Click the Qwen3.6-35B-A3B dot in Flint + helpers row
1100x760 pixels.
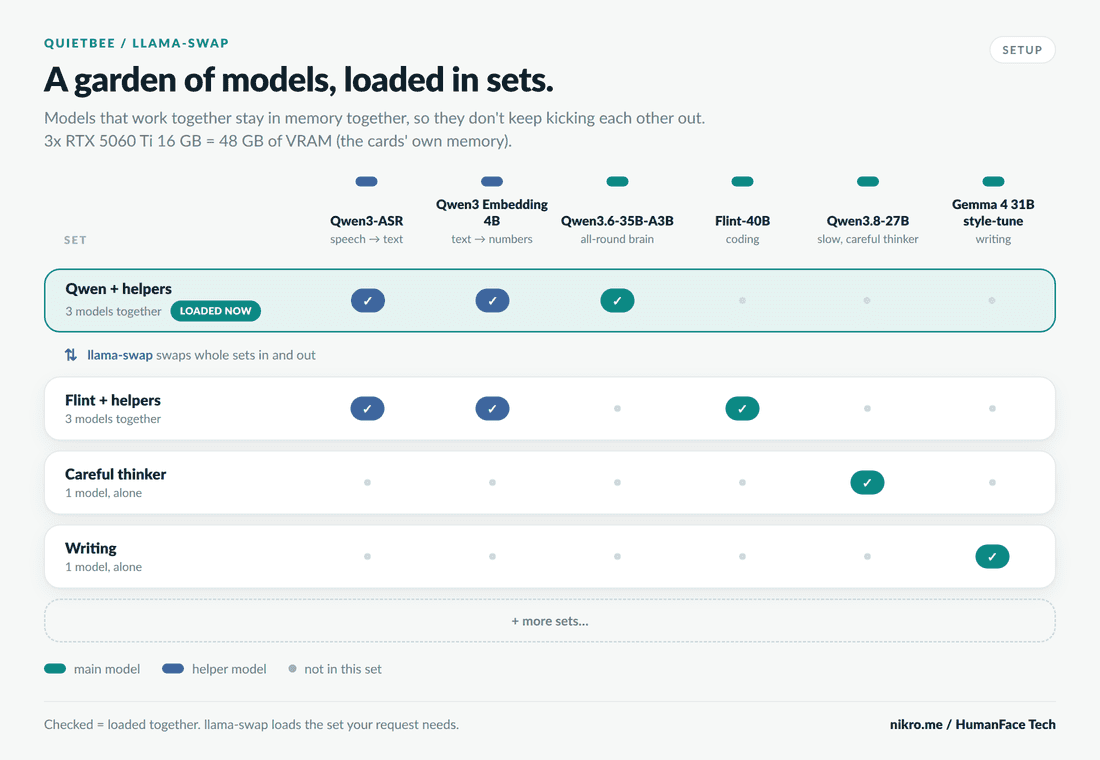(617, 408)
